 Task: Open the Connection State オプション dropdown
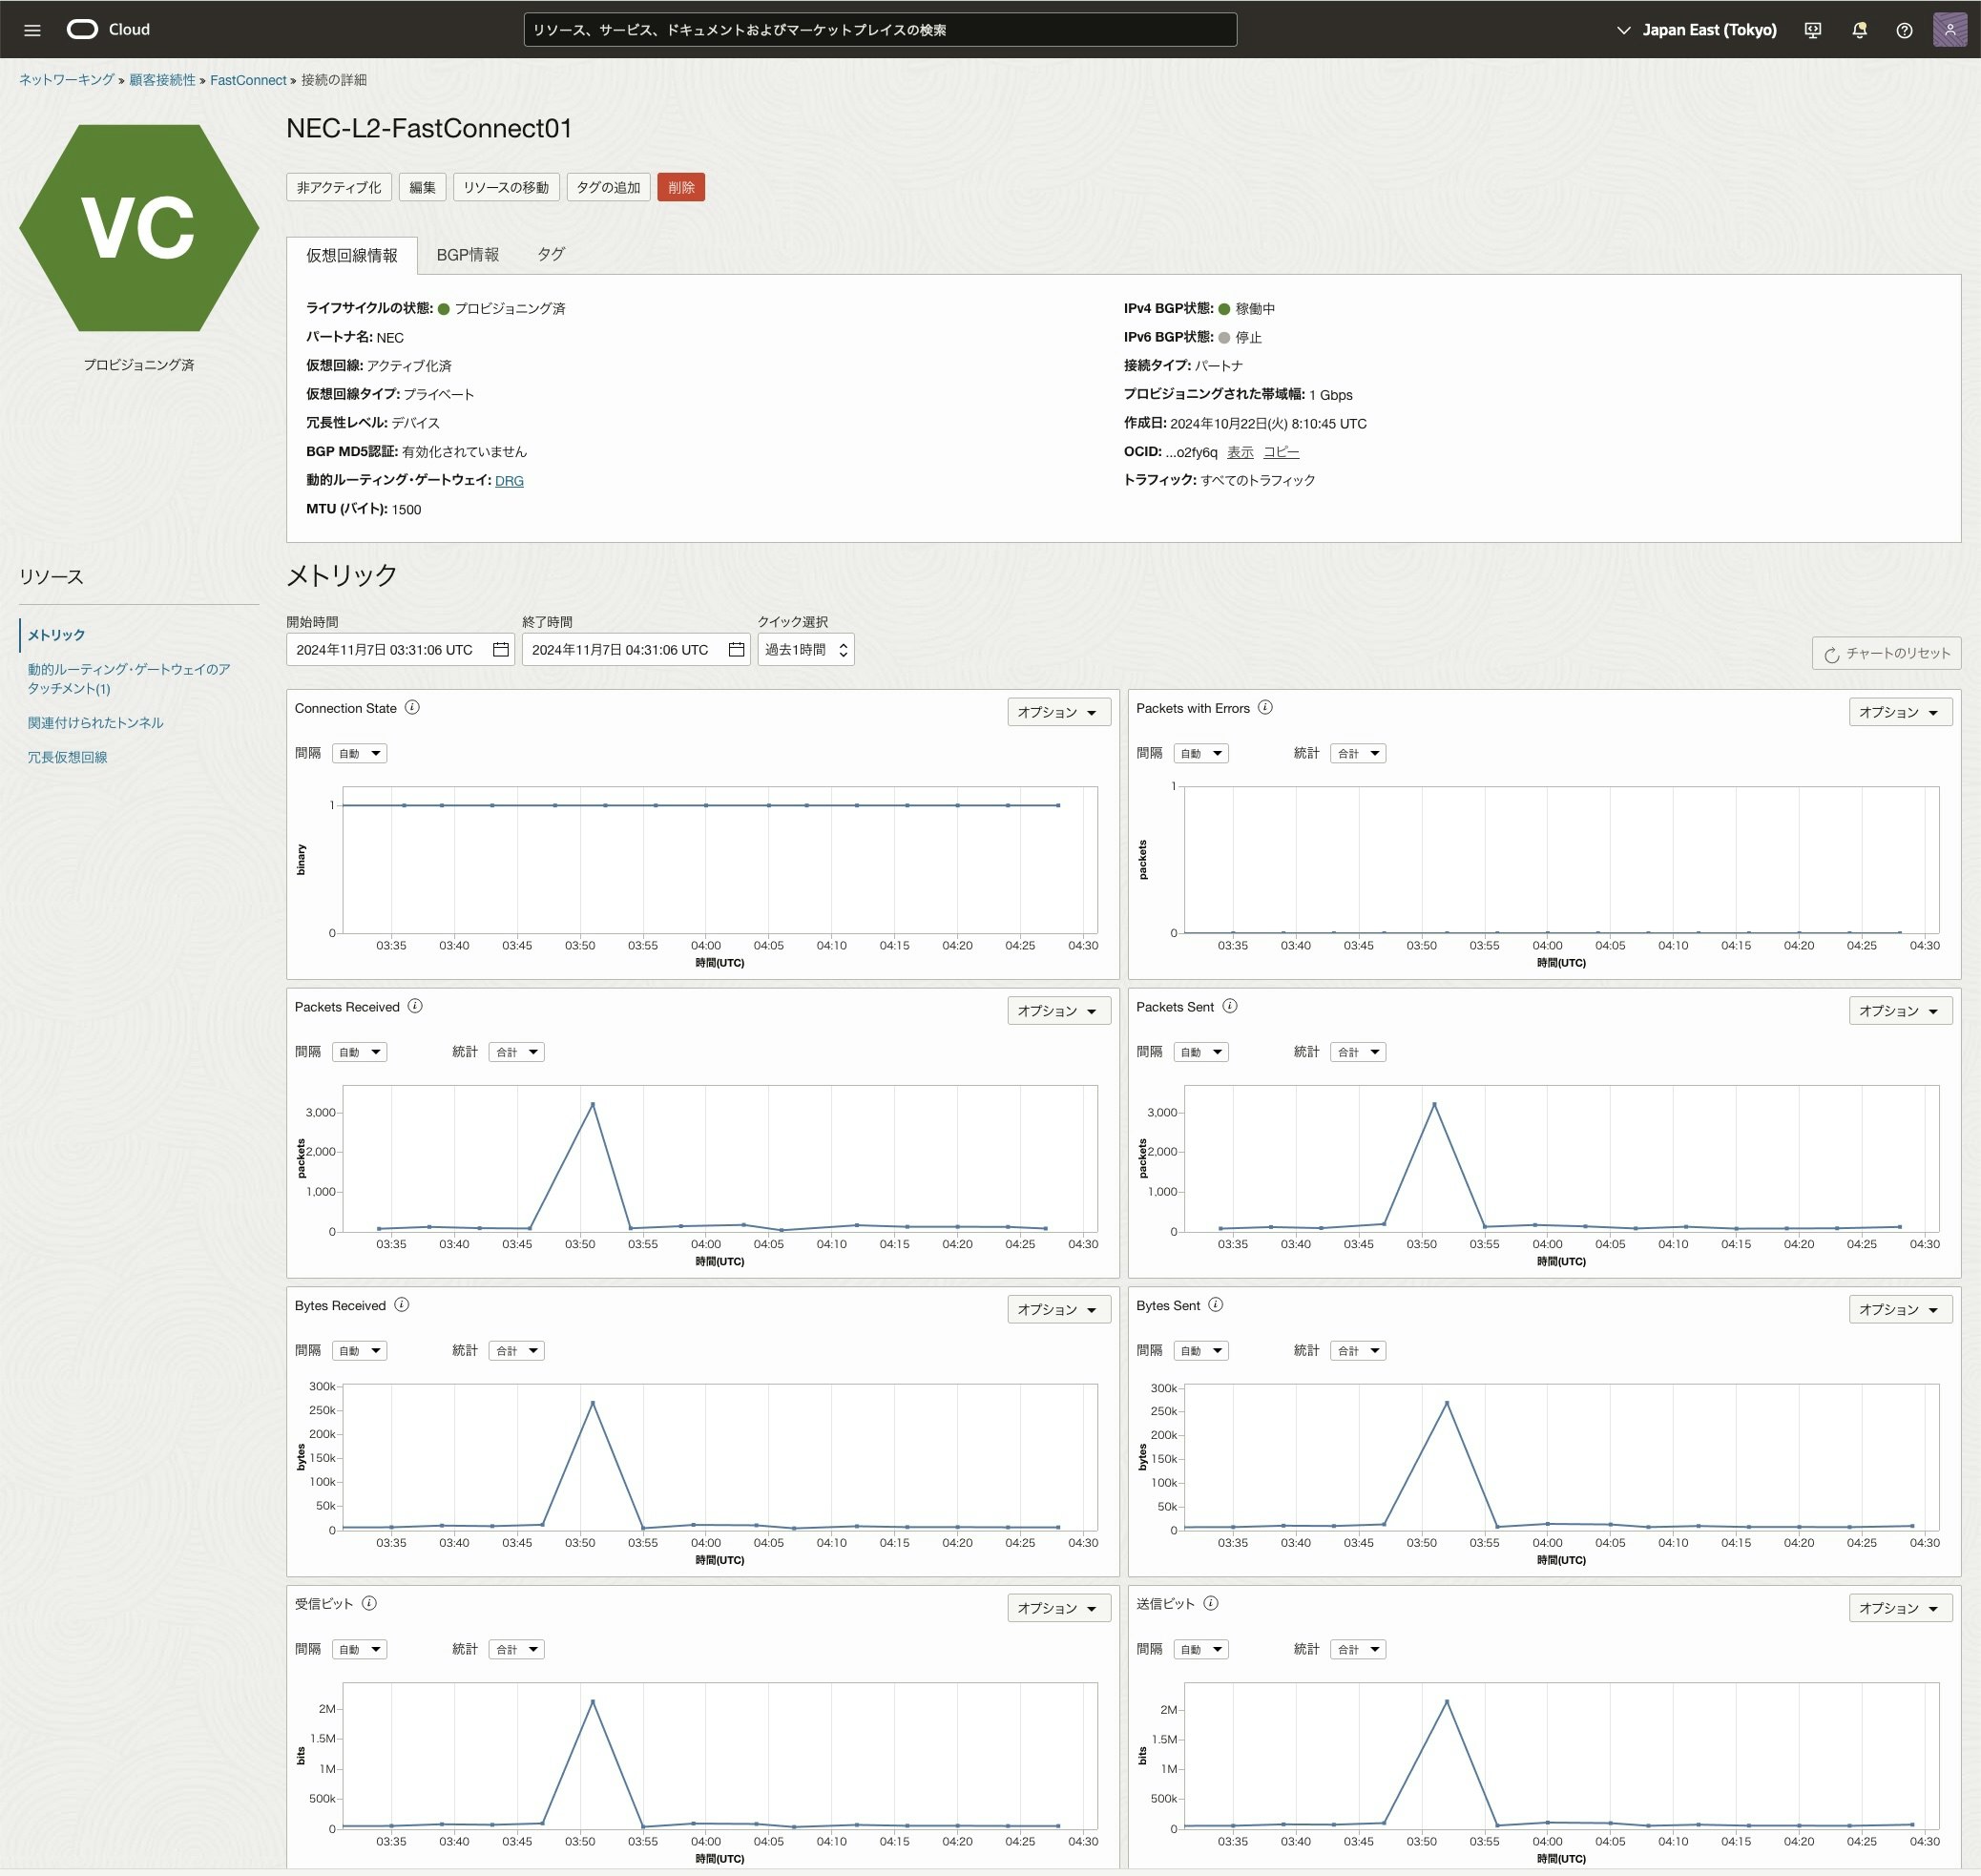1058,712
